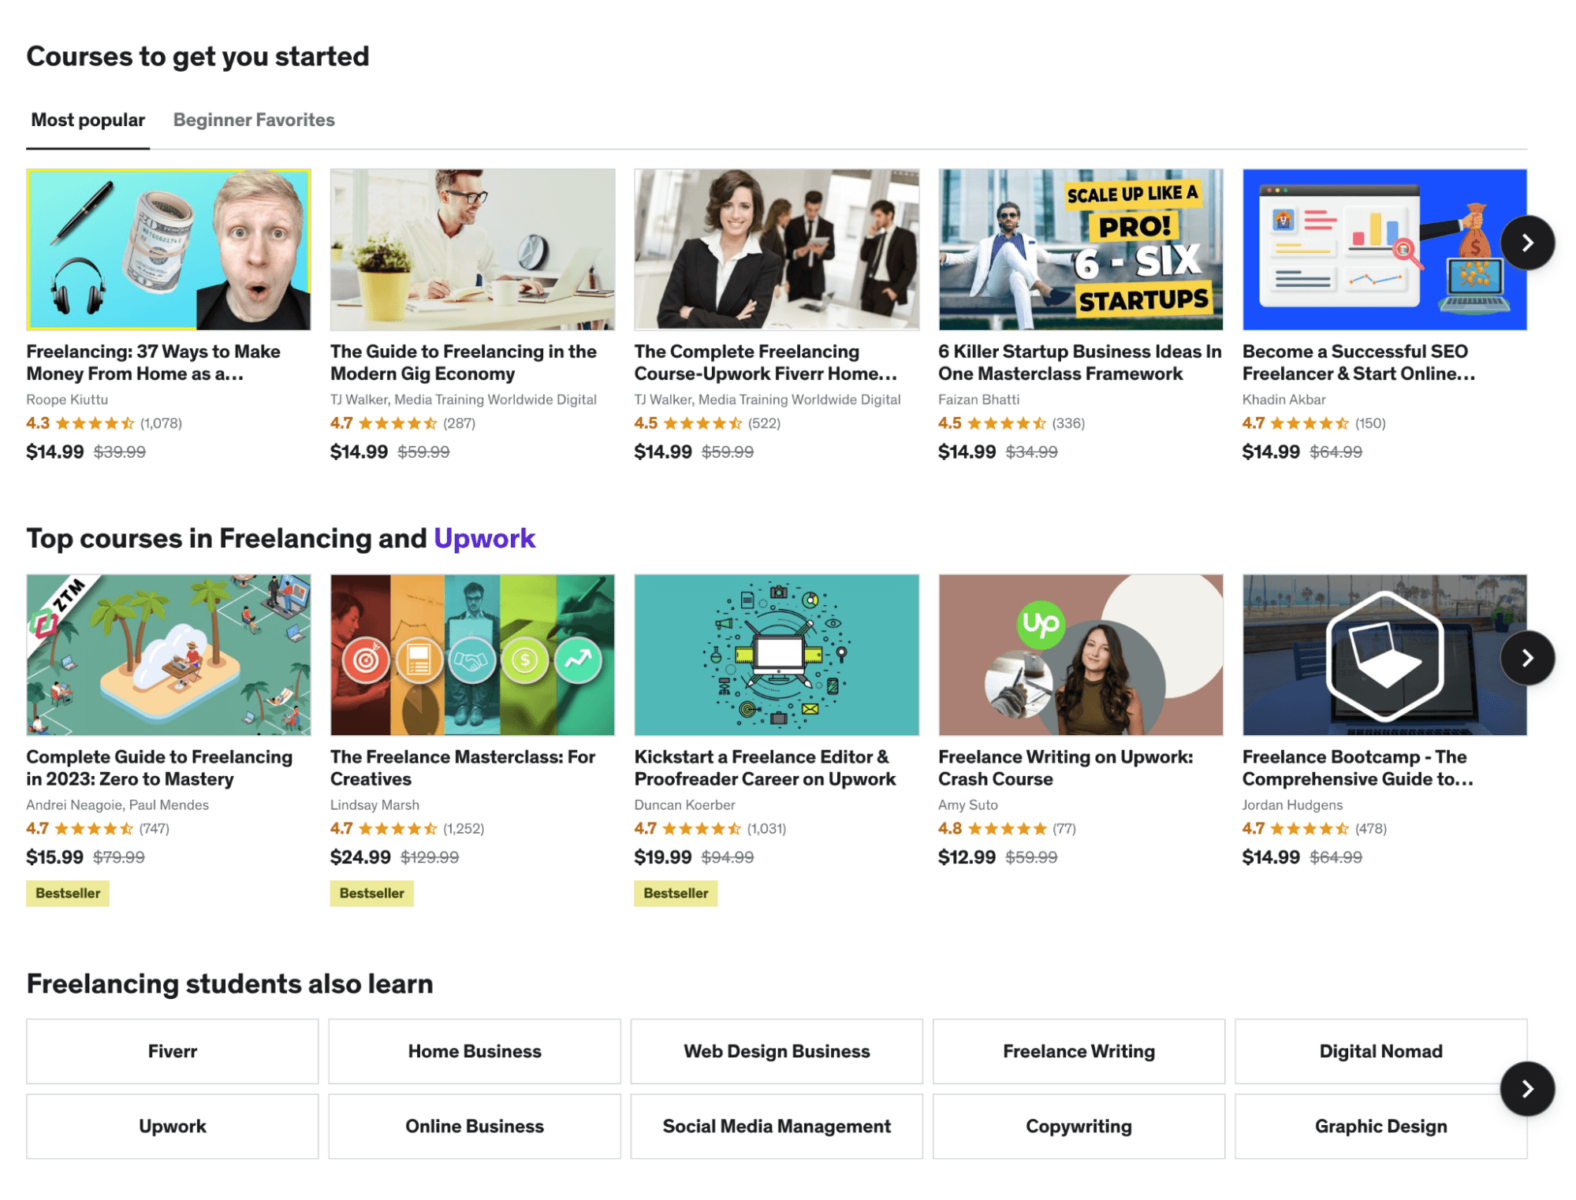1576x1200 pixels.
Task: Switch to the Beginner Favorites tab
Action: point(253,120)
